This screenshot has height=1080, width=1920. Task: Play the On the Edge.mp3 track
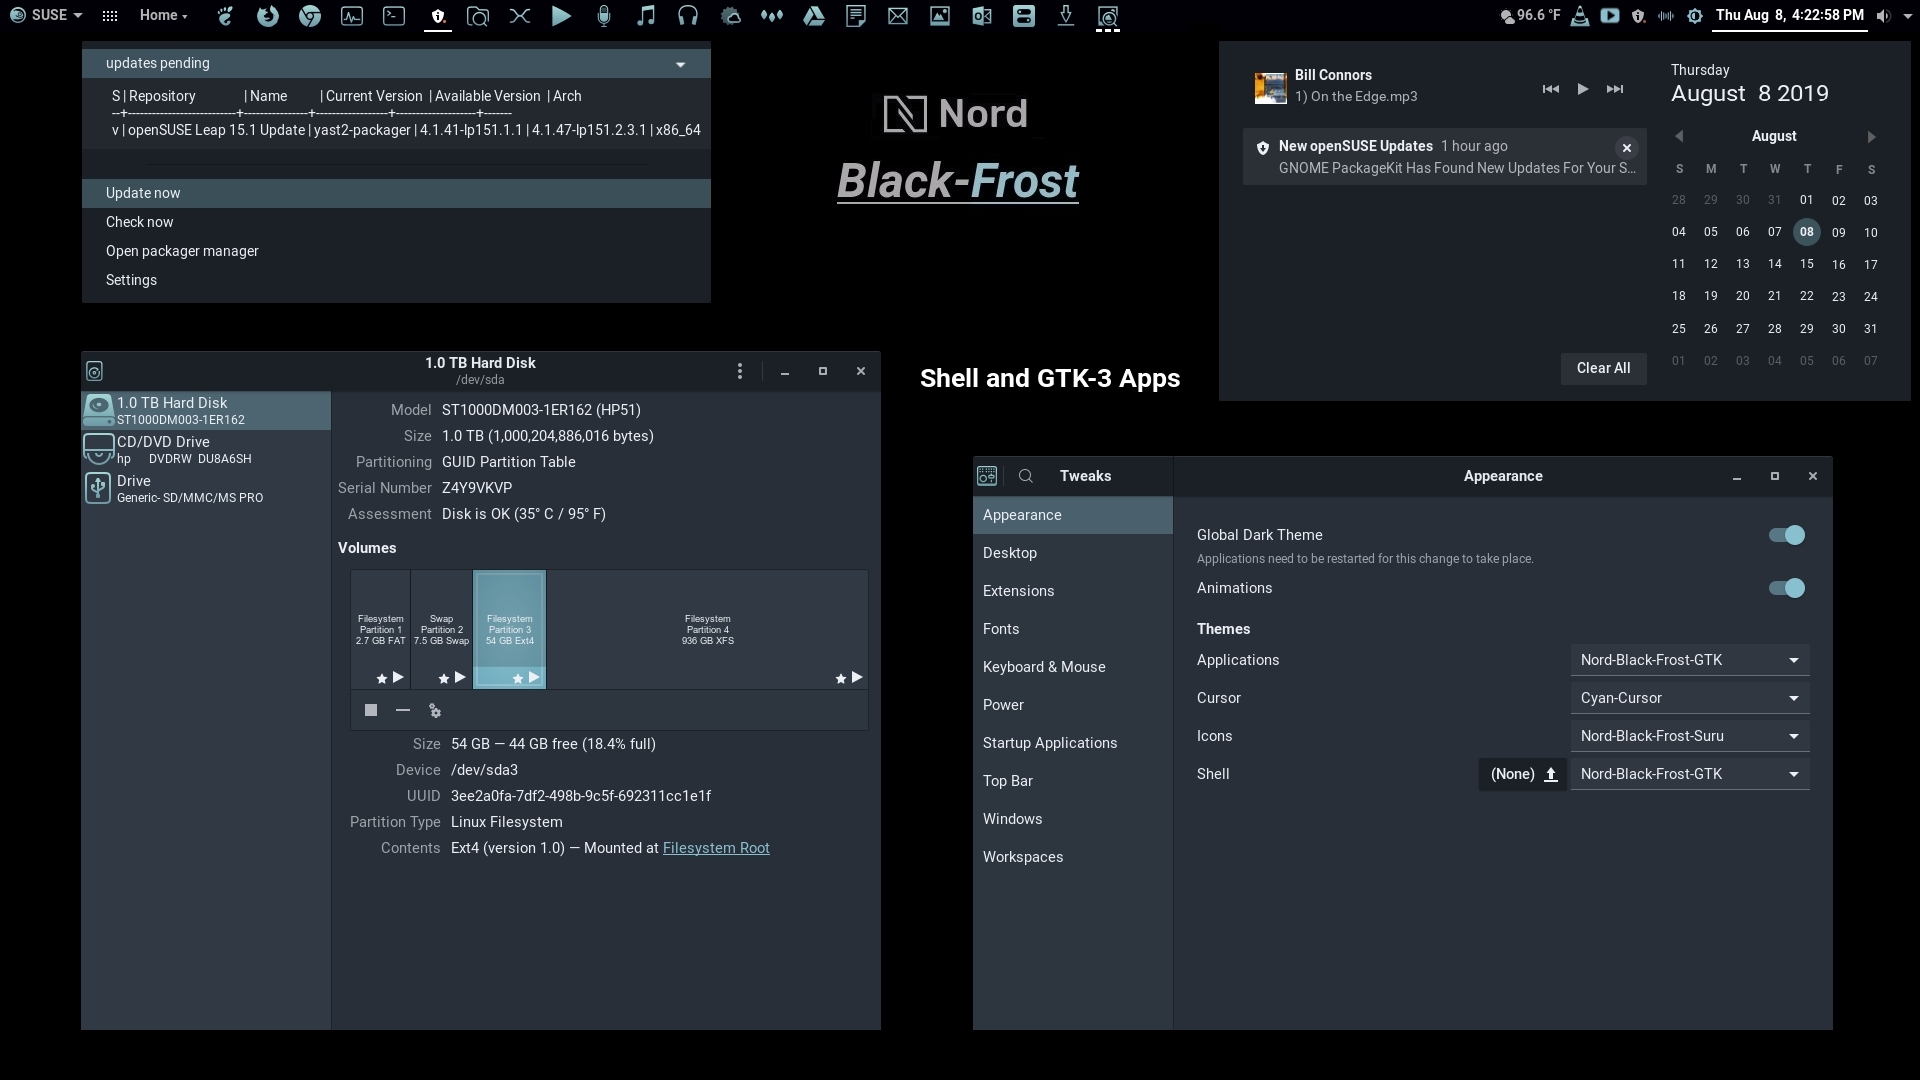[x=1582, y=89]
